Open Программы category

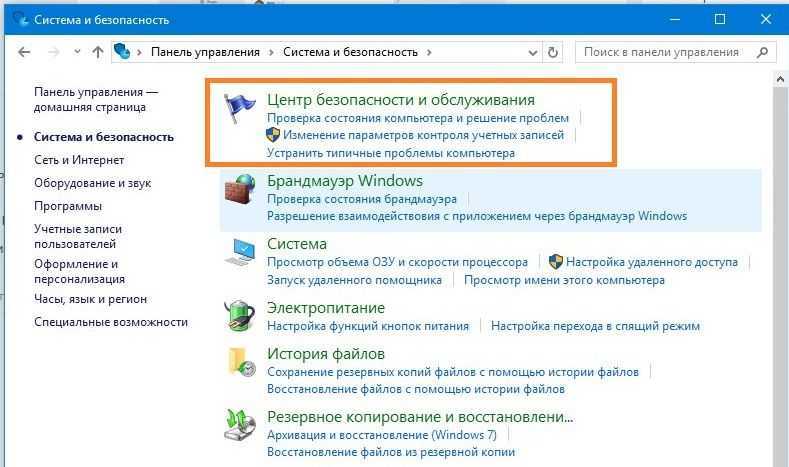(68, 206)
